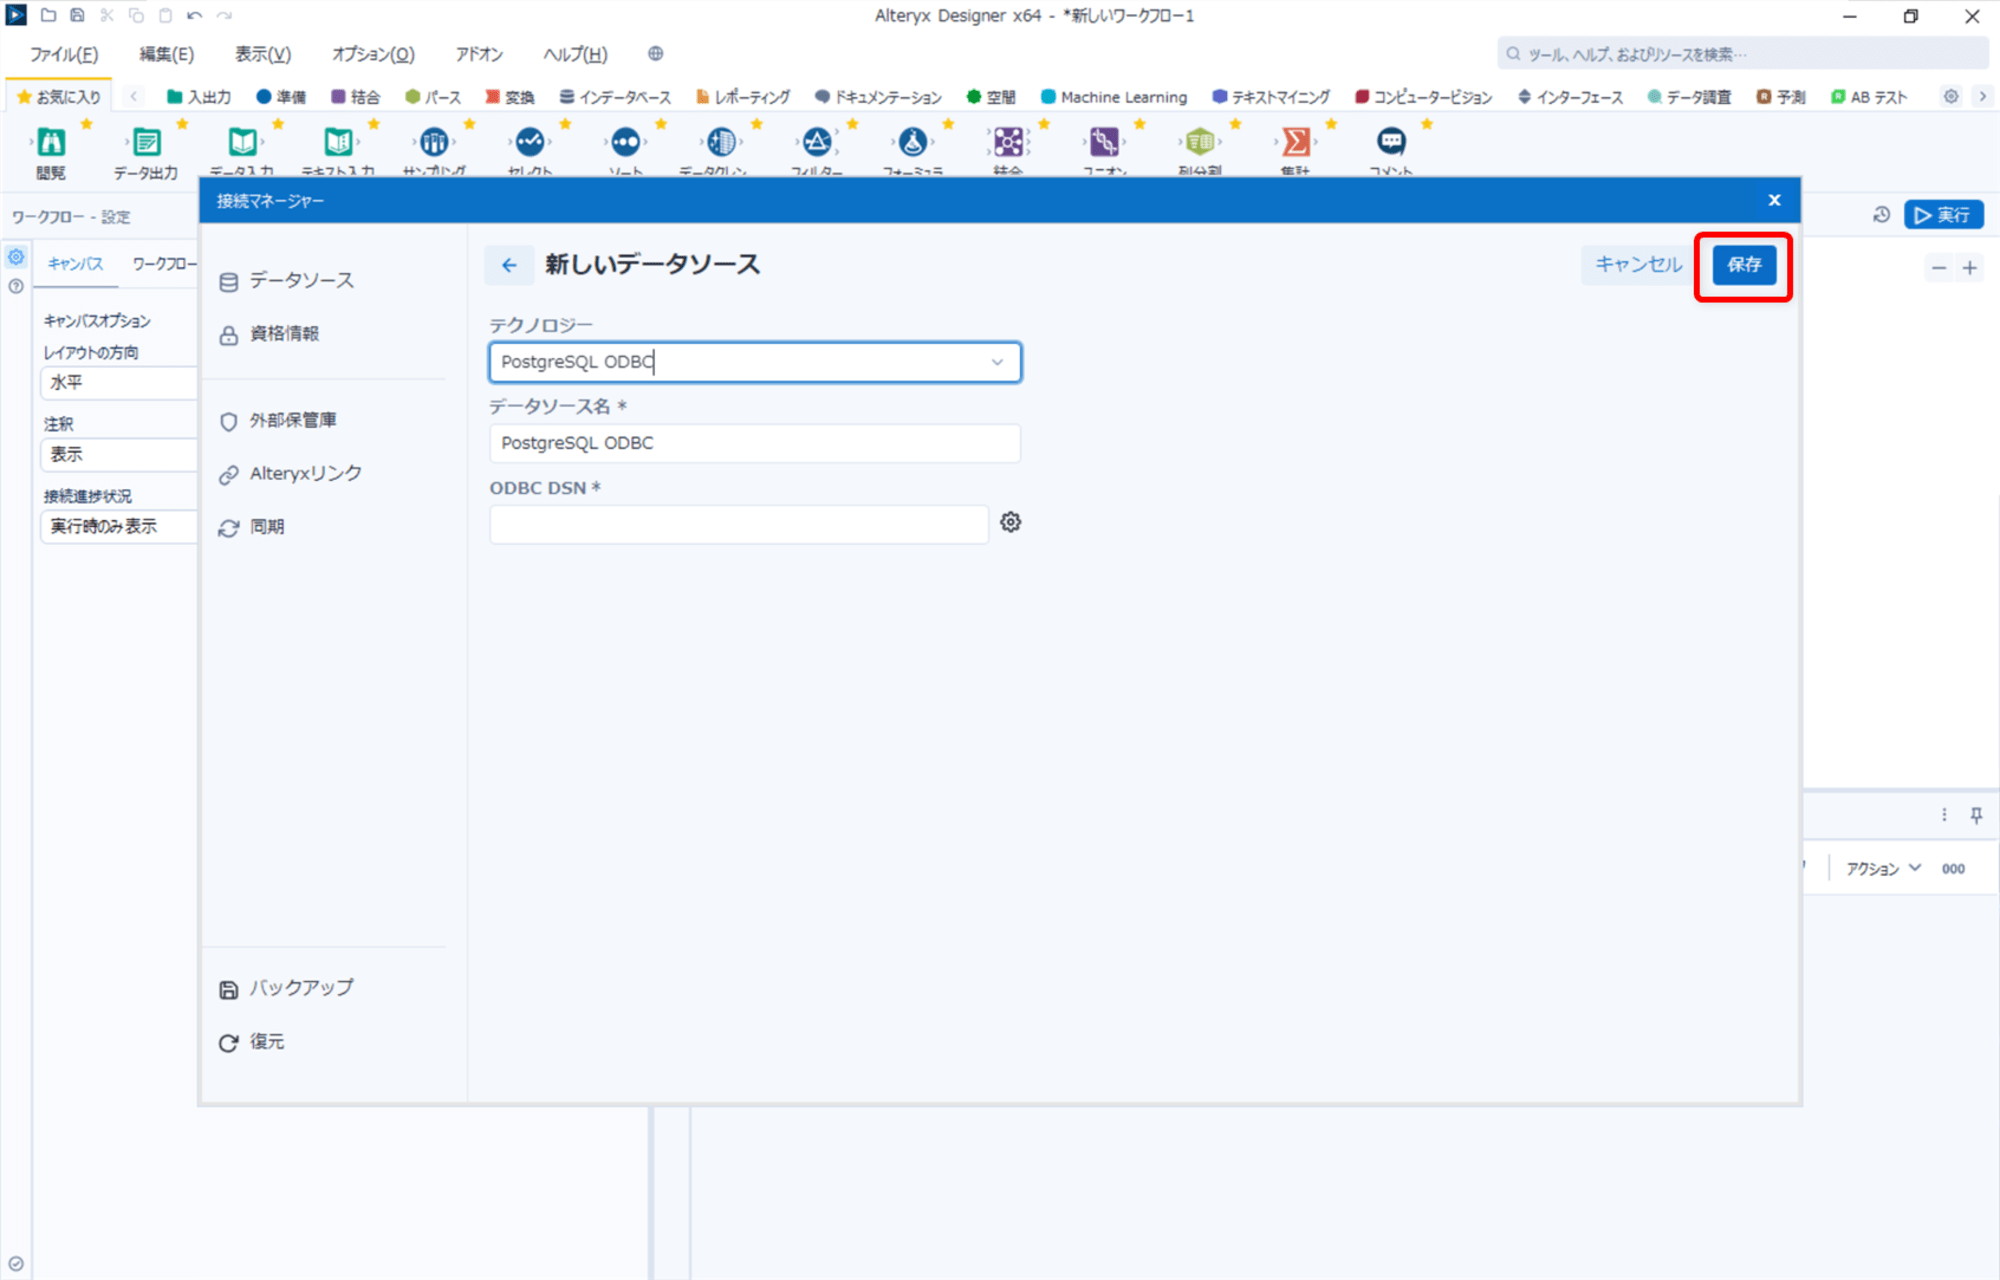This screenshot has width=2000, height=1280.
Task: Open the 表示(V) menu
Action: [262, 54]
